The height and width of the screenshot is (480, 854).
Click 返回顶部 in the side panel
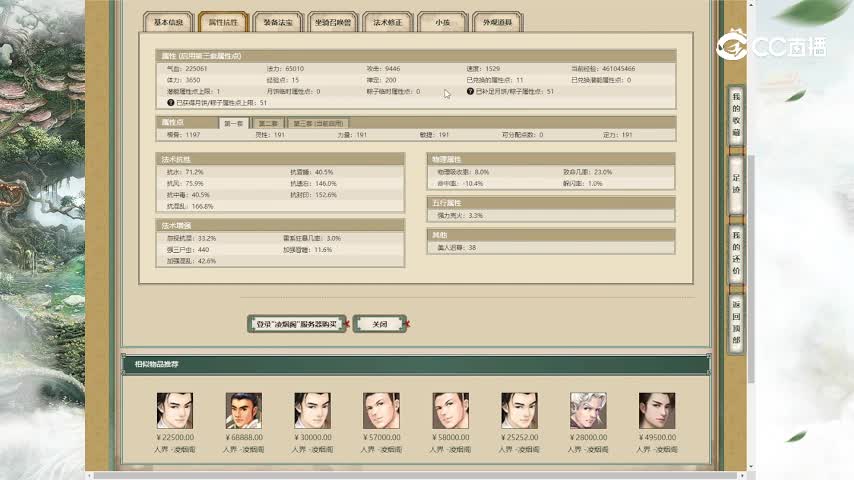[736, 322]
